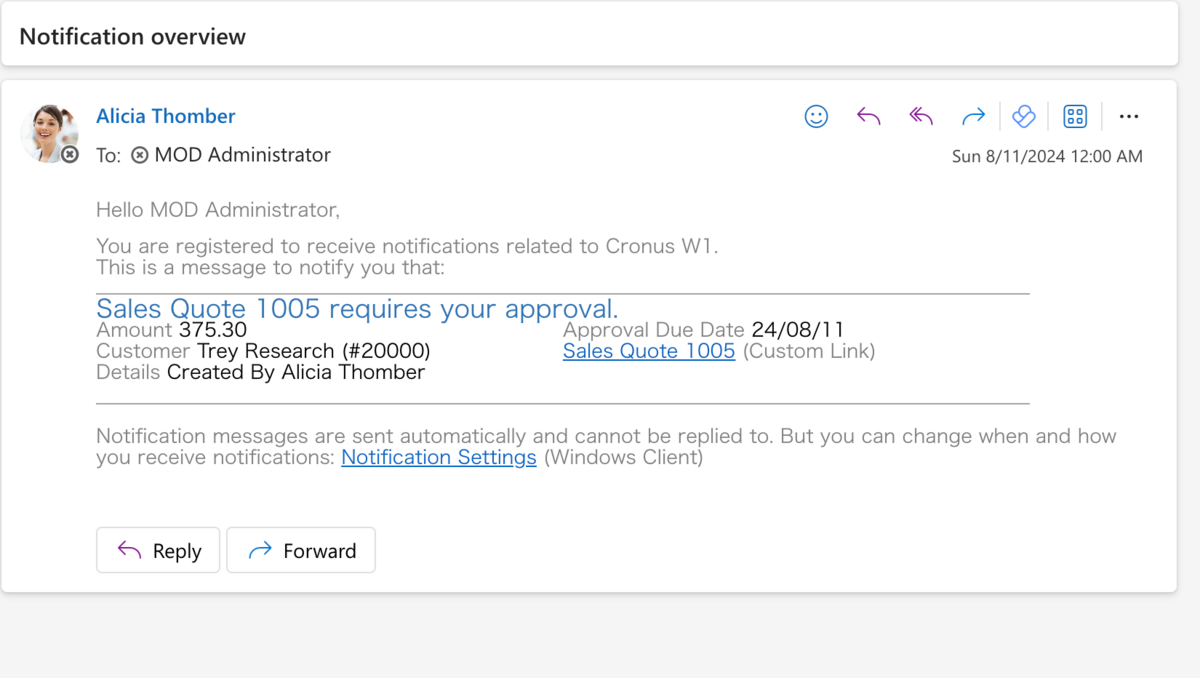This screenshot has width=1200, height=678.
Task: Add a reaction using the smiley icon
Action: click(816, 116)
